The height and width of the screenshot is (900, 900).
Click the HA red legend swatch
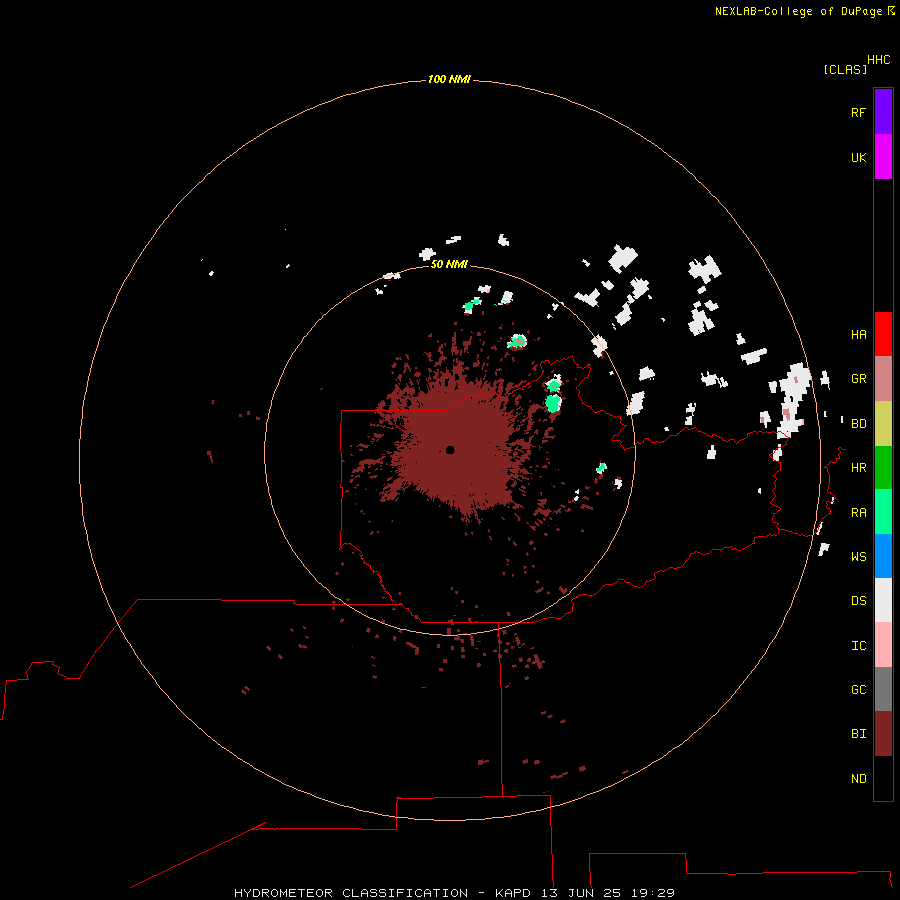point(883,334)
